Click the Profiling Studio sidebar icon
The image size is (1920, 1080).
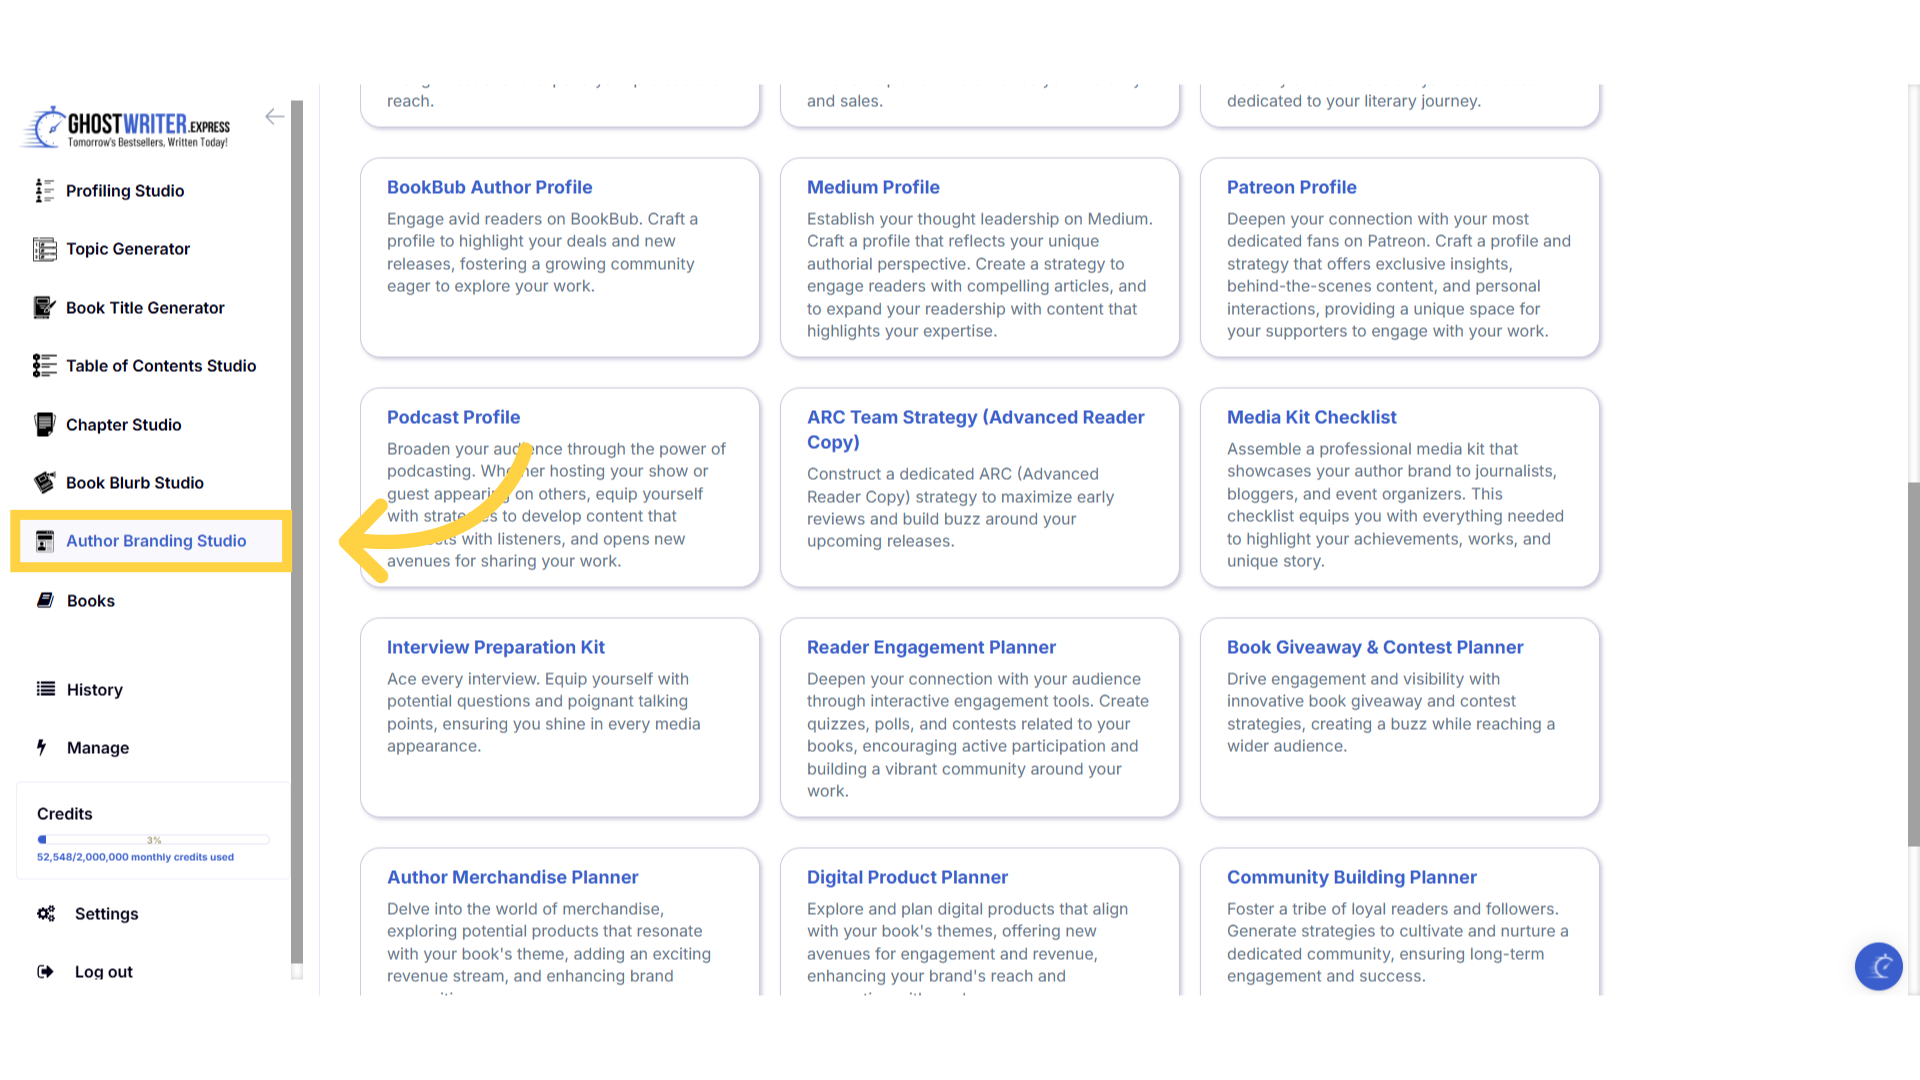click(44, 191)
